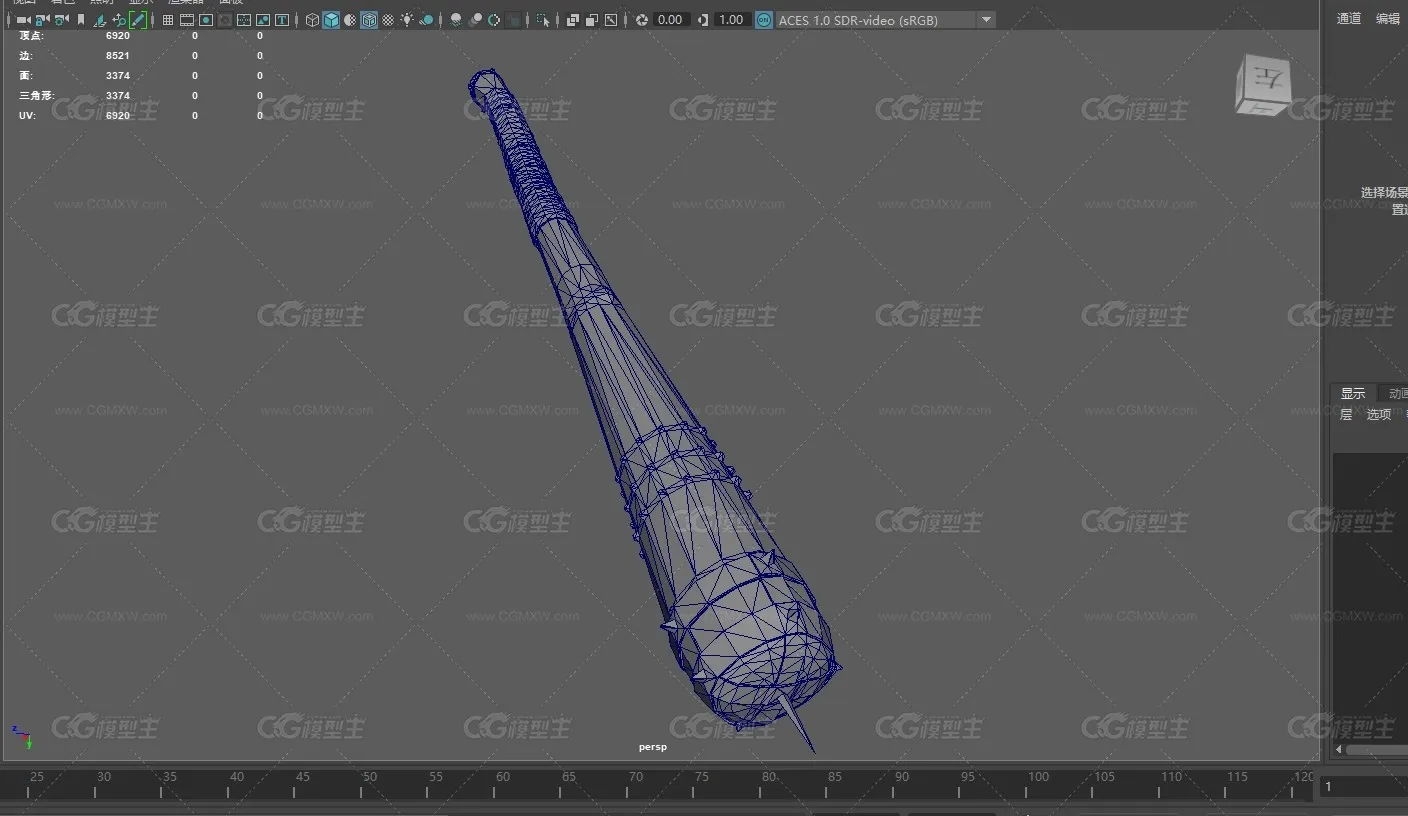Click the Gamma icon
Image resolution: width=1408 pixels, height=816 pixels.
(703, 20)
